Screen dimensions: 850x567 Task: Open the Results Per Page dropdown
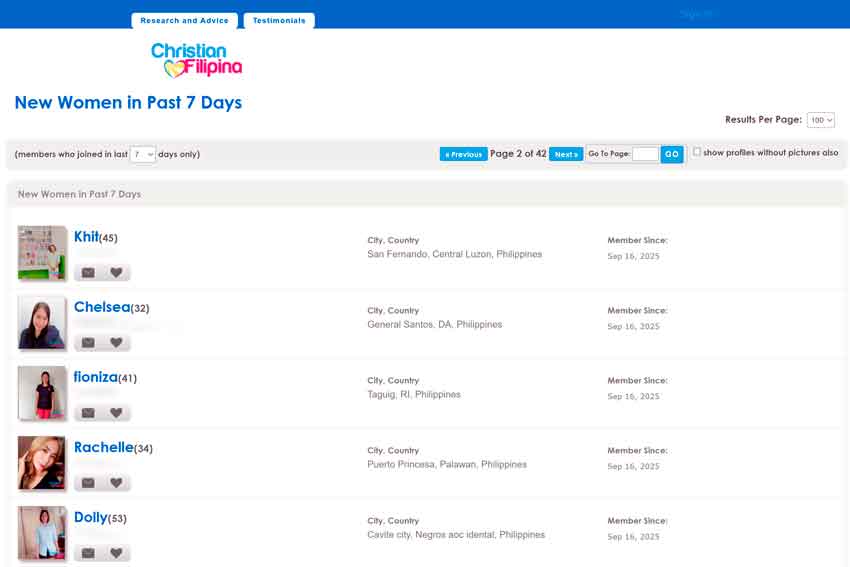pyautogui.click(x=820, y=120)
